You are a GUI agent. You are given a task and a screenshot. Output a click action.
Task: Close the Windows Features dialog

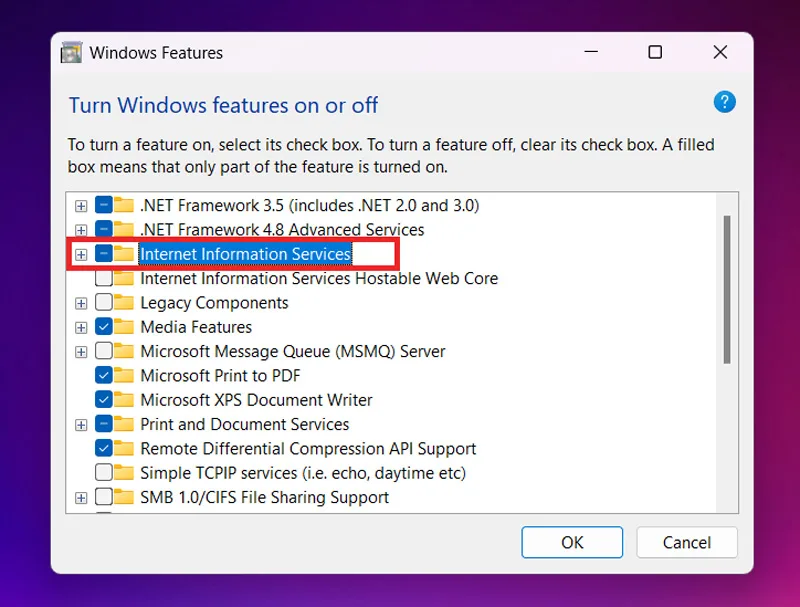point(720,52)
